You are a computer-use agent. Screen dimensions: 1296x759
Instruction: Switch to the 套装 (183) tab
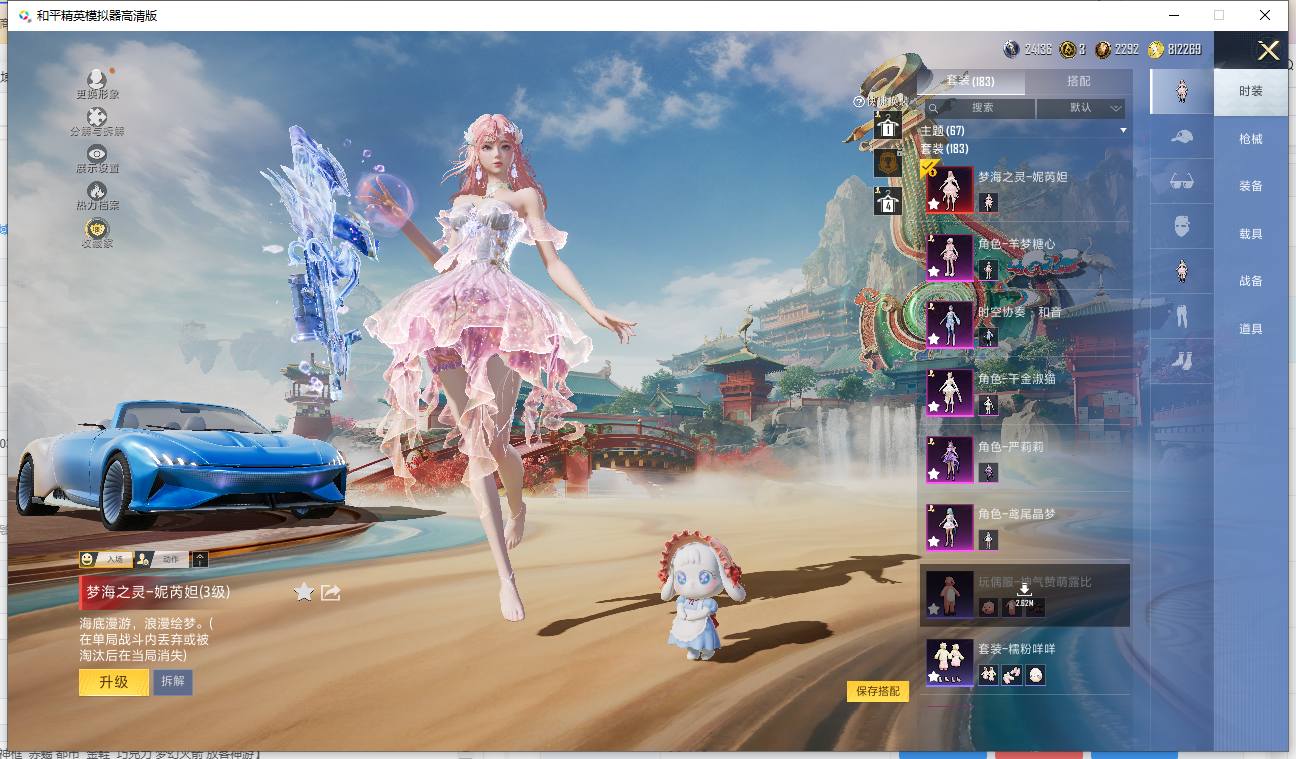970,81
